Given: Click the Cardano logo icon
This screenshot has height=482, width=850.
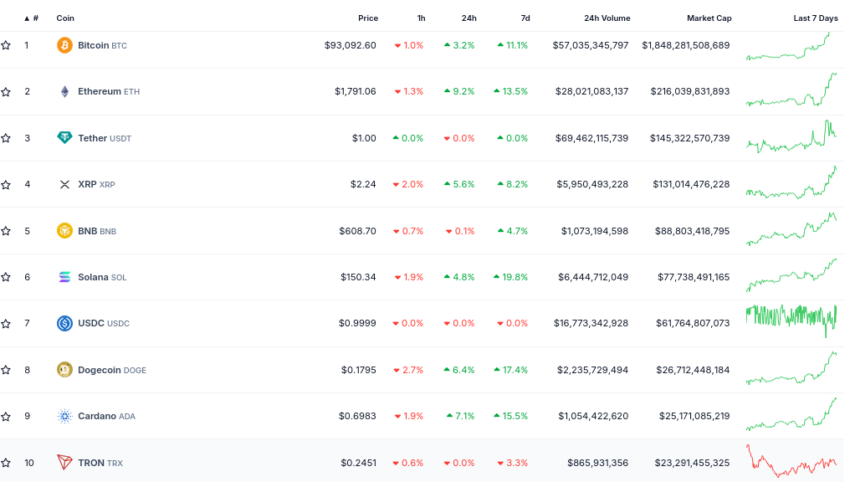Looking at the screenshot, I should (x=65, y=416).
